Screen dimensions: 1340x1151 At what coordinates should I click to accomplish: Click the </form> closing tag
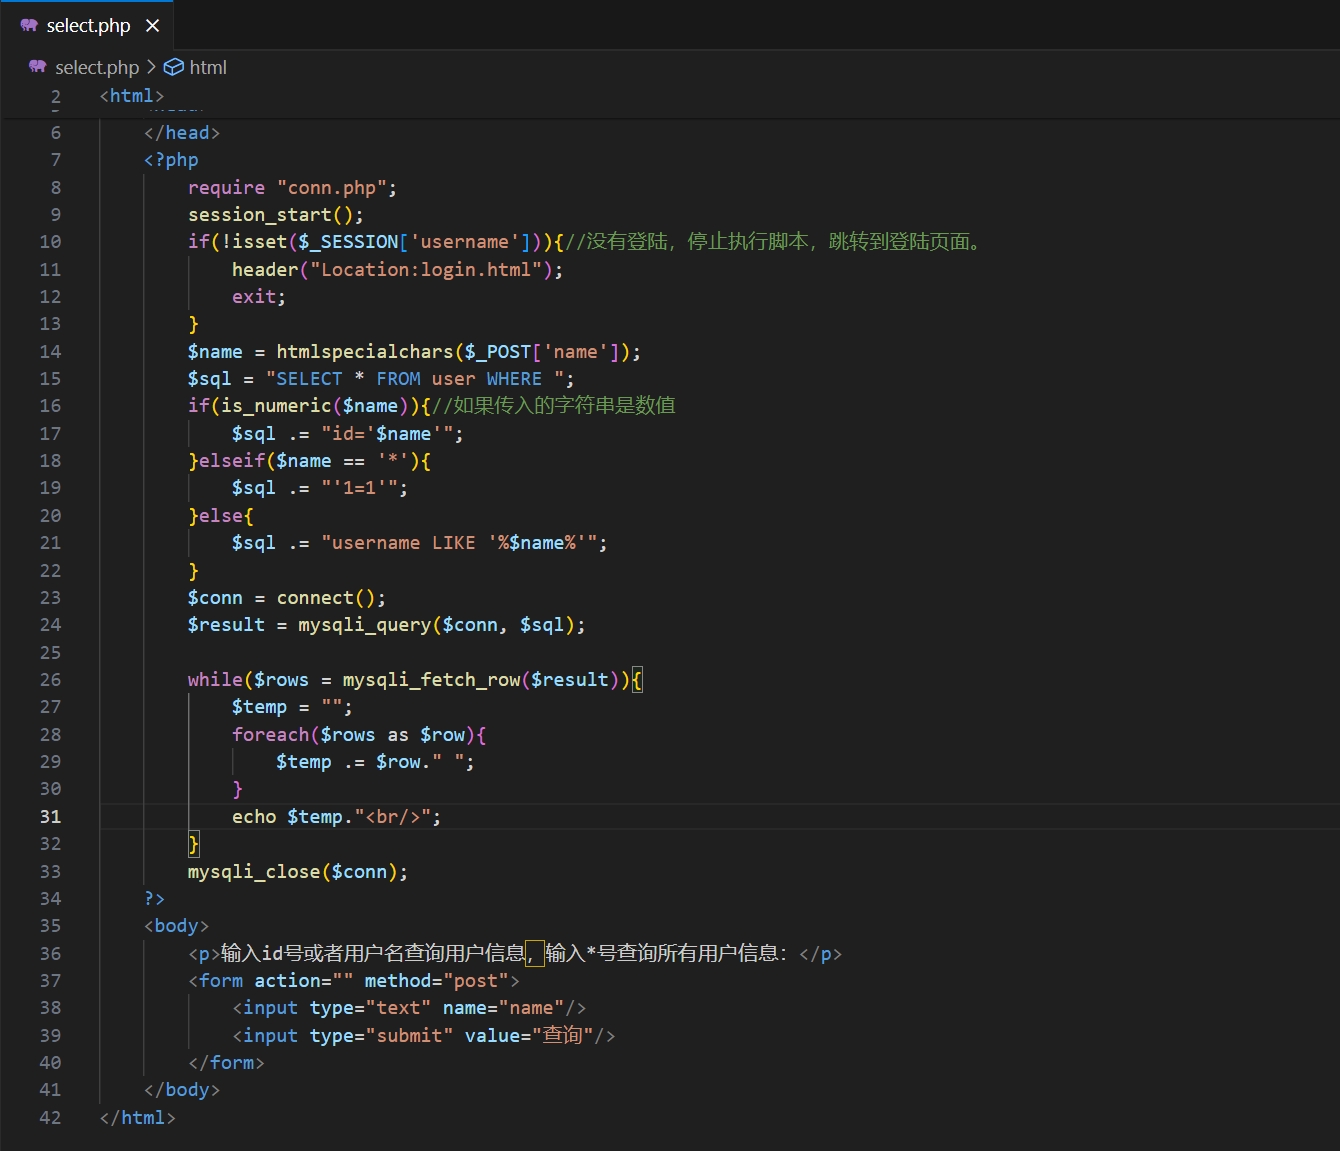227,1063
